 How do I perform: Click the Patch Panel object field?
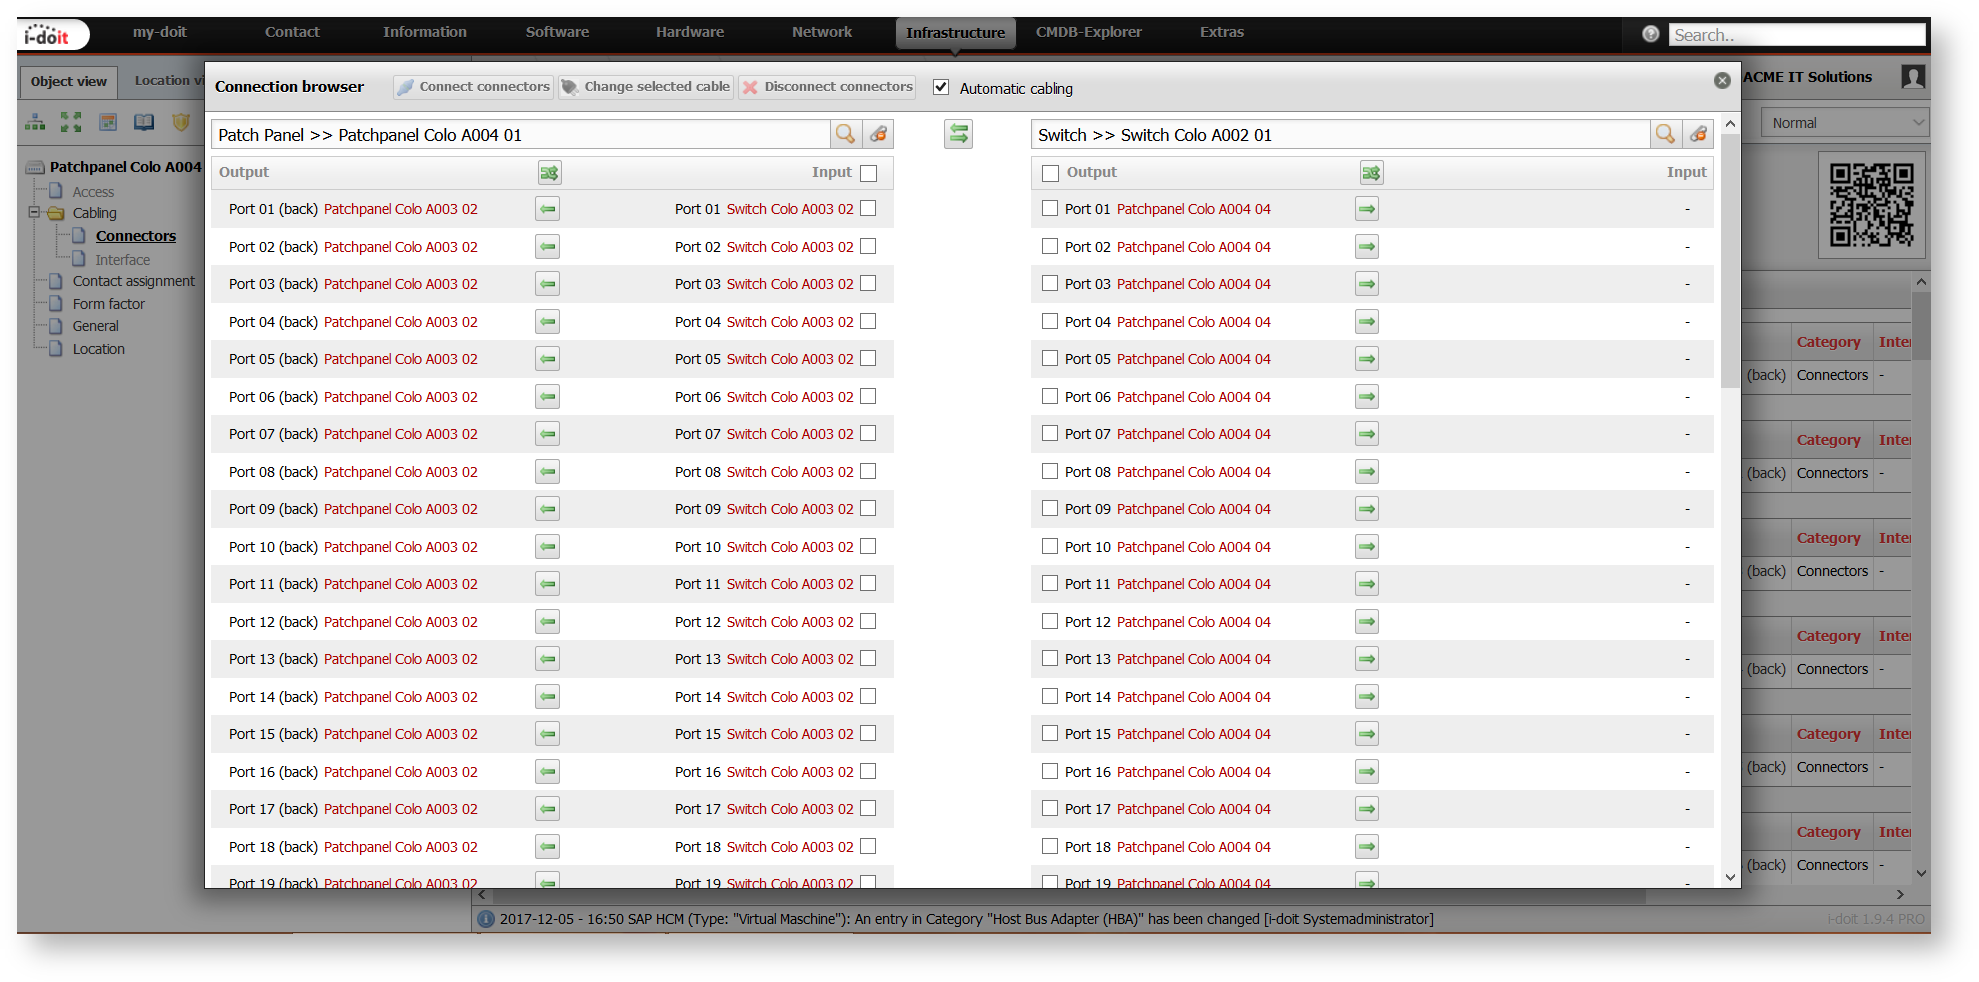(521, 135)
